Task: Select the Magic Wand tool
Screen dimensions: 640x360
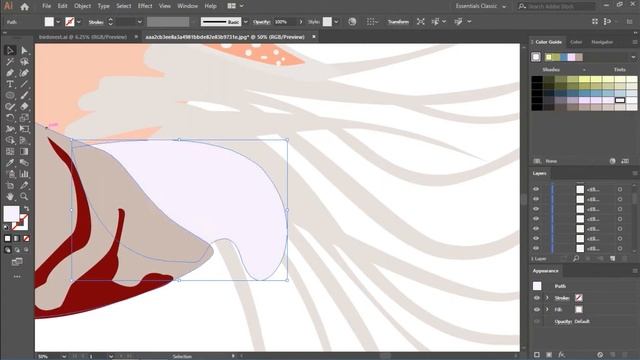Action: (x=10, y=62)
